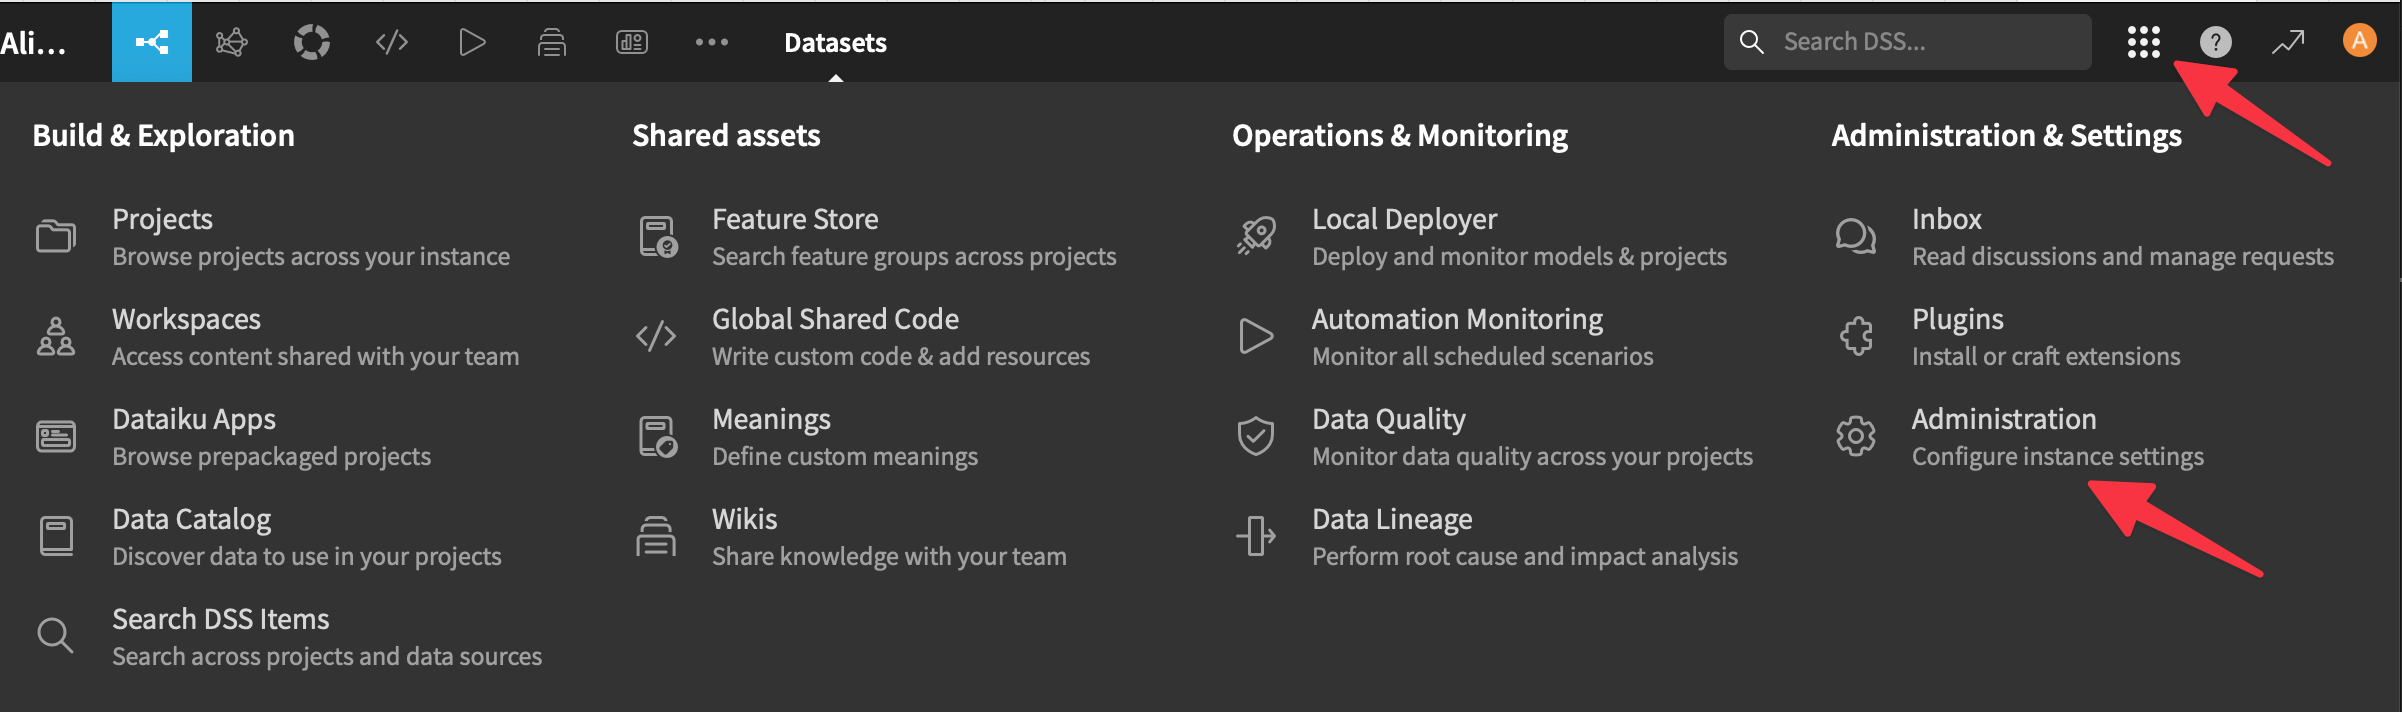2402x712 pixels.
Task: Open the Jobs play icon in navbar
Action: point(471,42)
